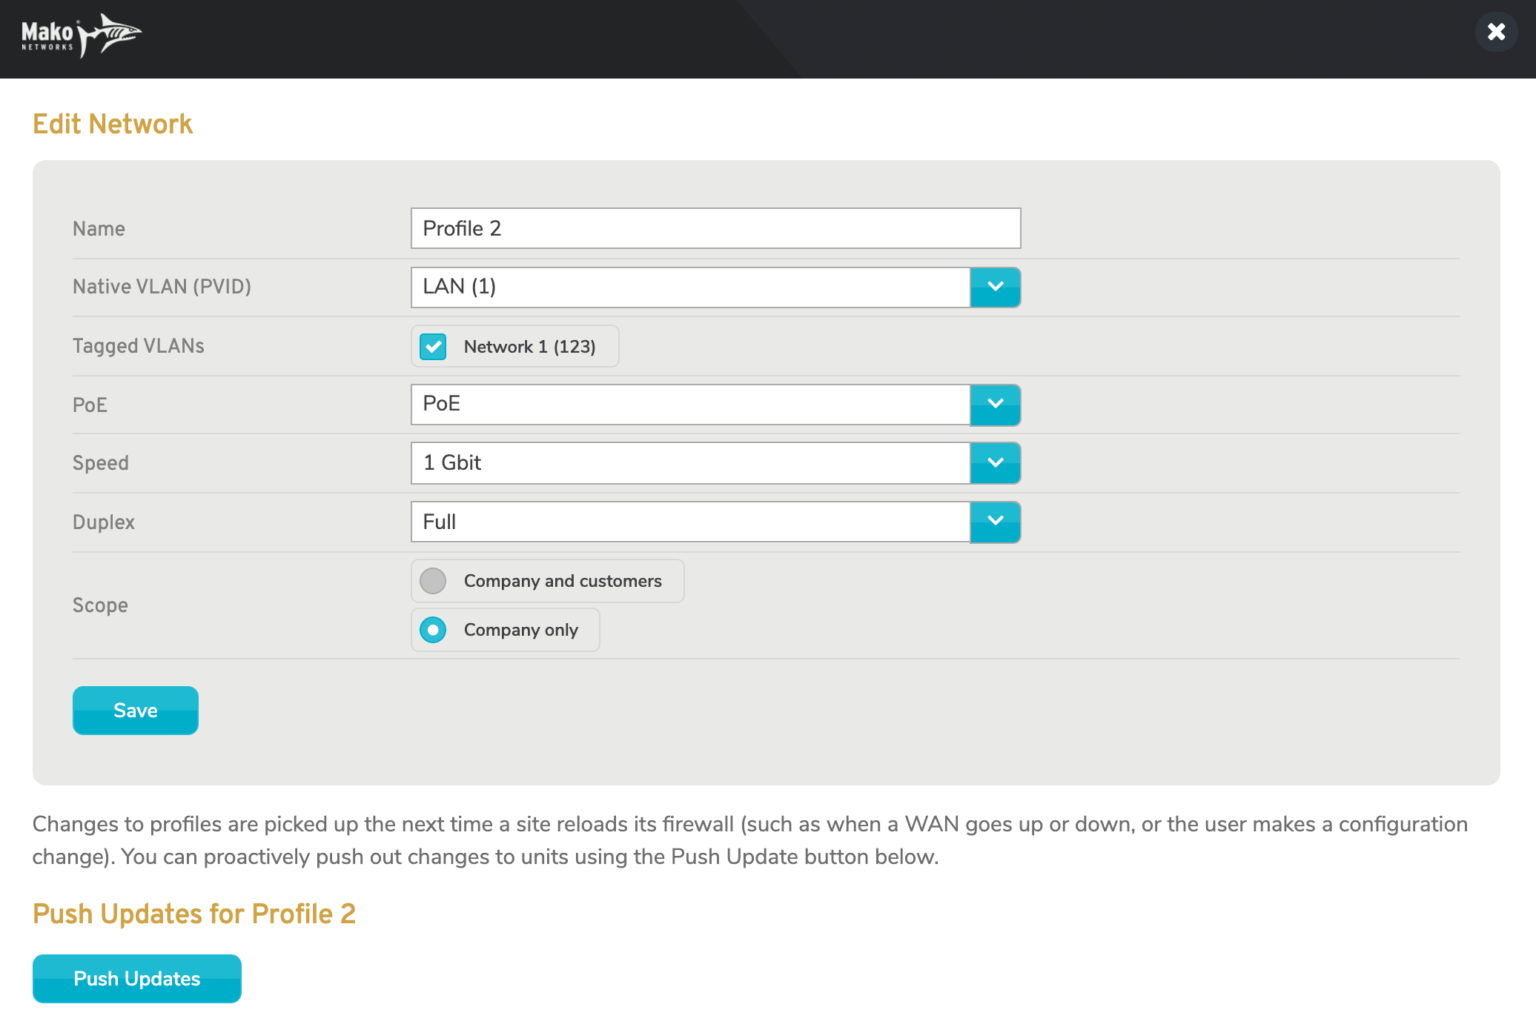Close the Edit Network dialog
The height and width of the screenshot is (1027, 1536).
coord(1496,31)
